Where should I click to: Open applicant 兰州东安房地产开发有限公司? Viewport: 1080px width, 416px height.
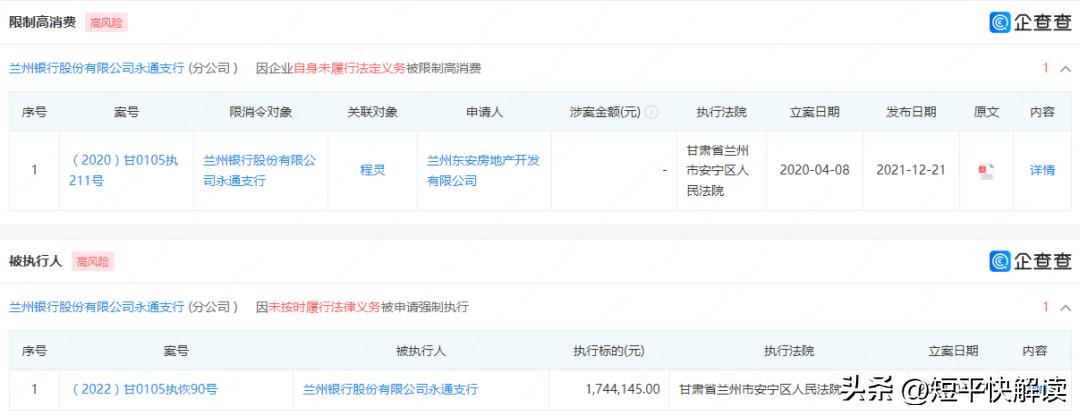(484, 171)
